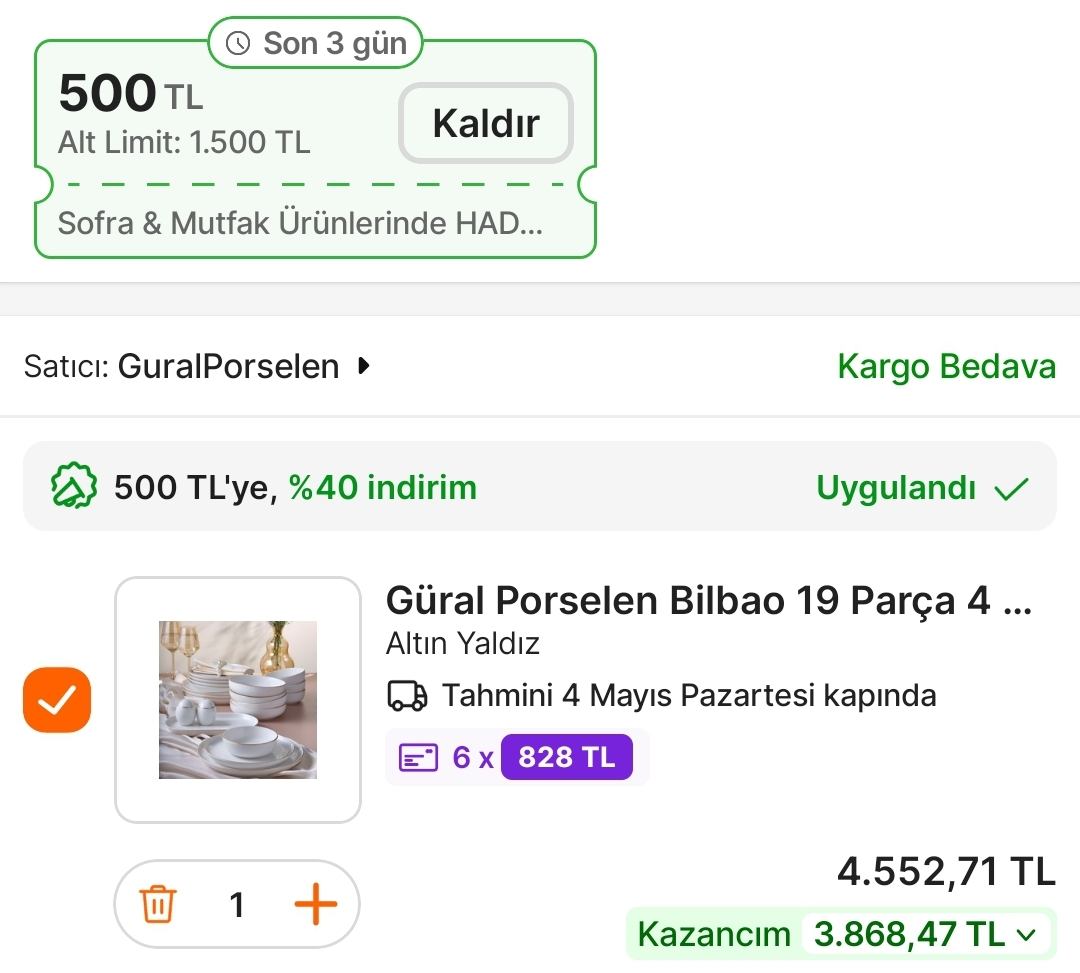Viewport: 1080px width, 973px height.
Task: Increase quantity with the plus icon
Action: (315, 905)
